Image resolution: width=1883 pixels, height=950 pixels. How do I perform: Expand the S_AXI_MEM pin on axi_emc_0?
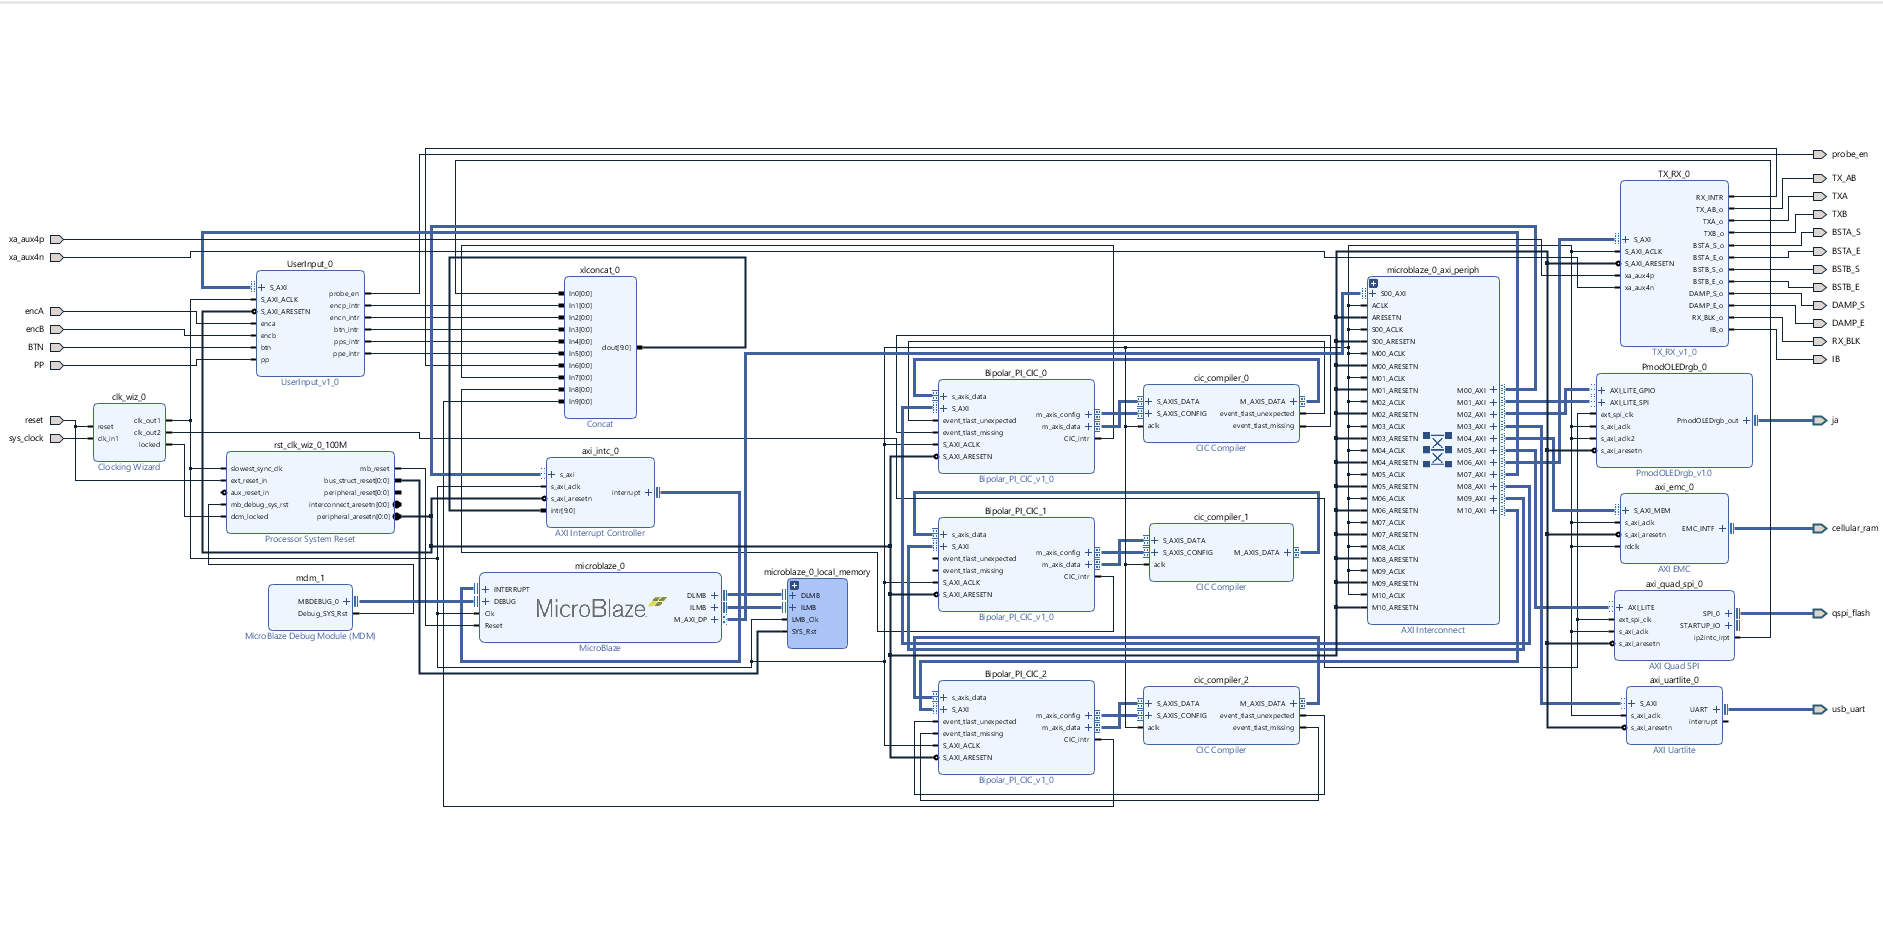[x=1626, y=511]
